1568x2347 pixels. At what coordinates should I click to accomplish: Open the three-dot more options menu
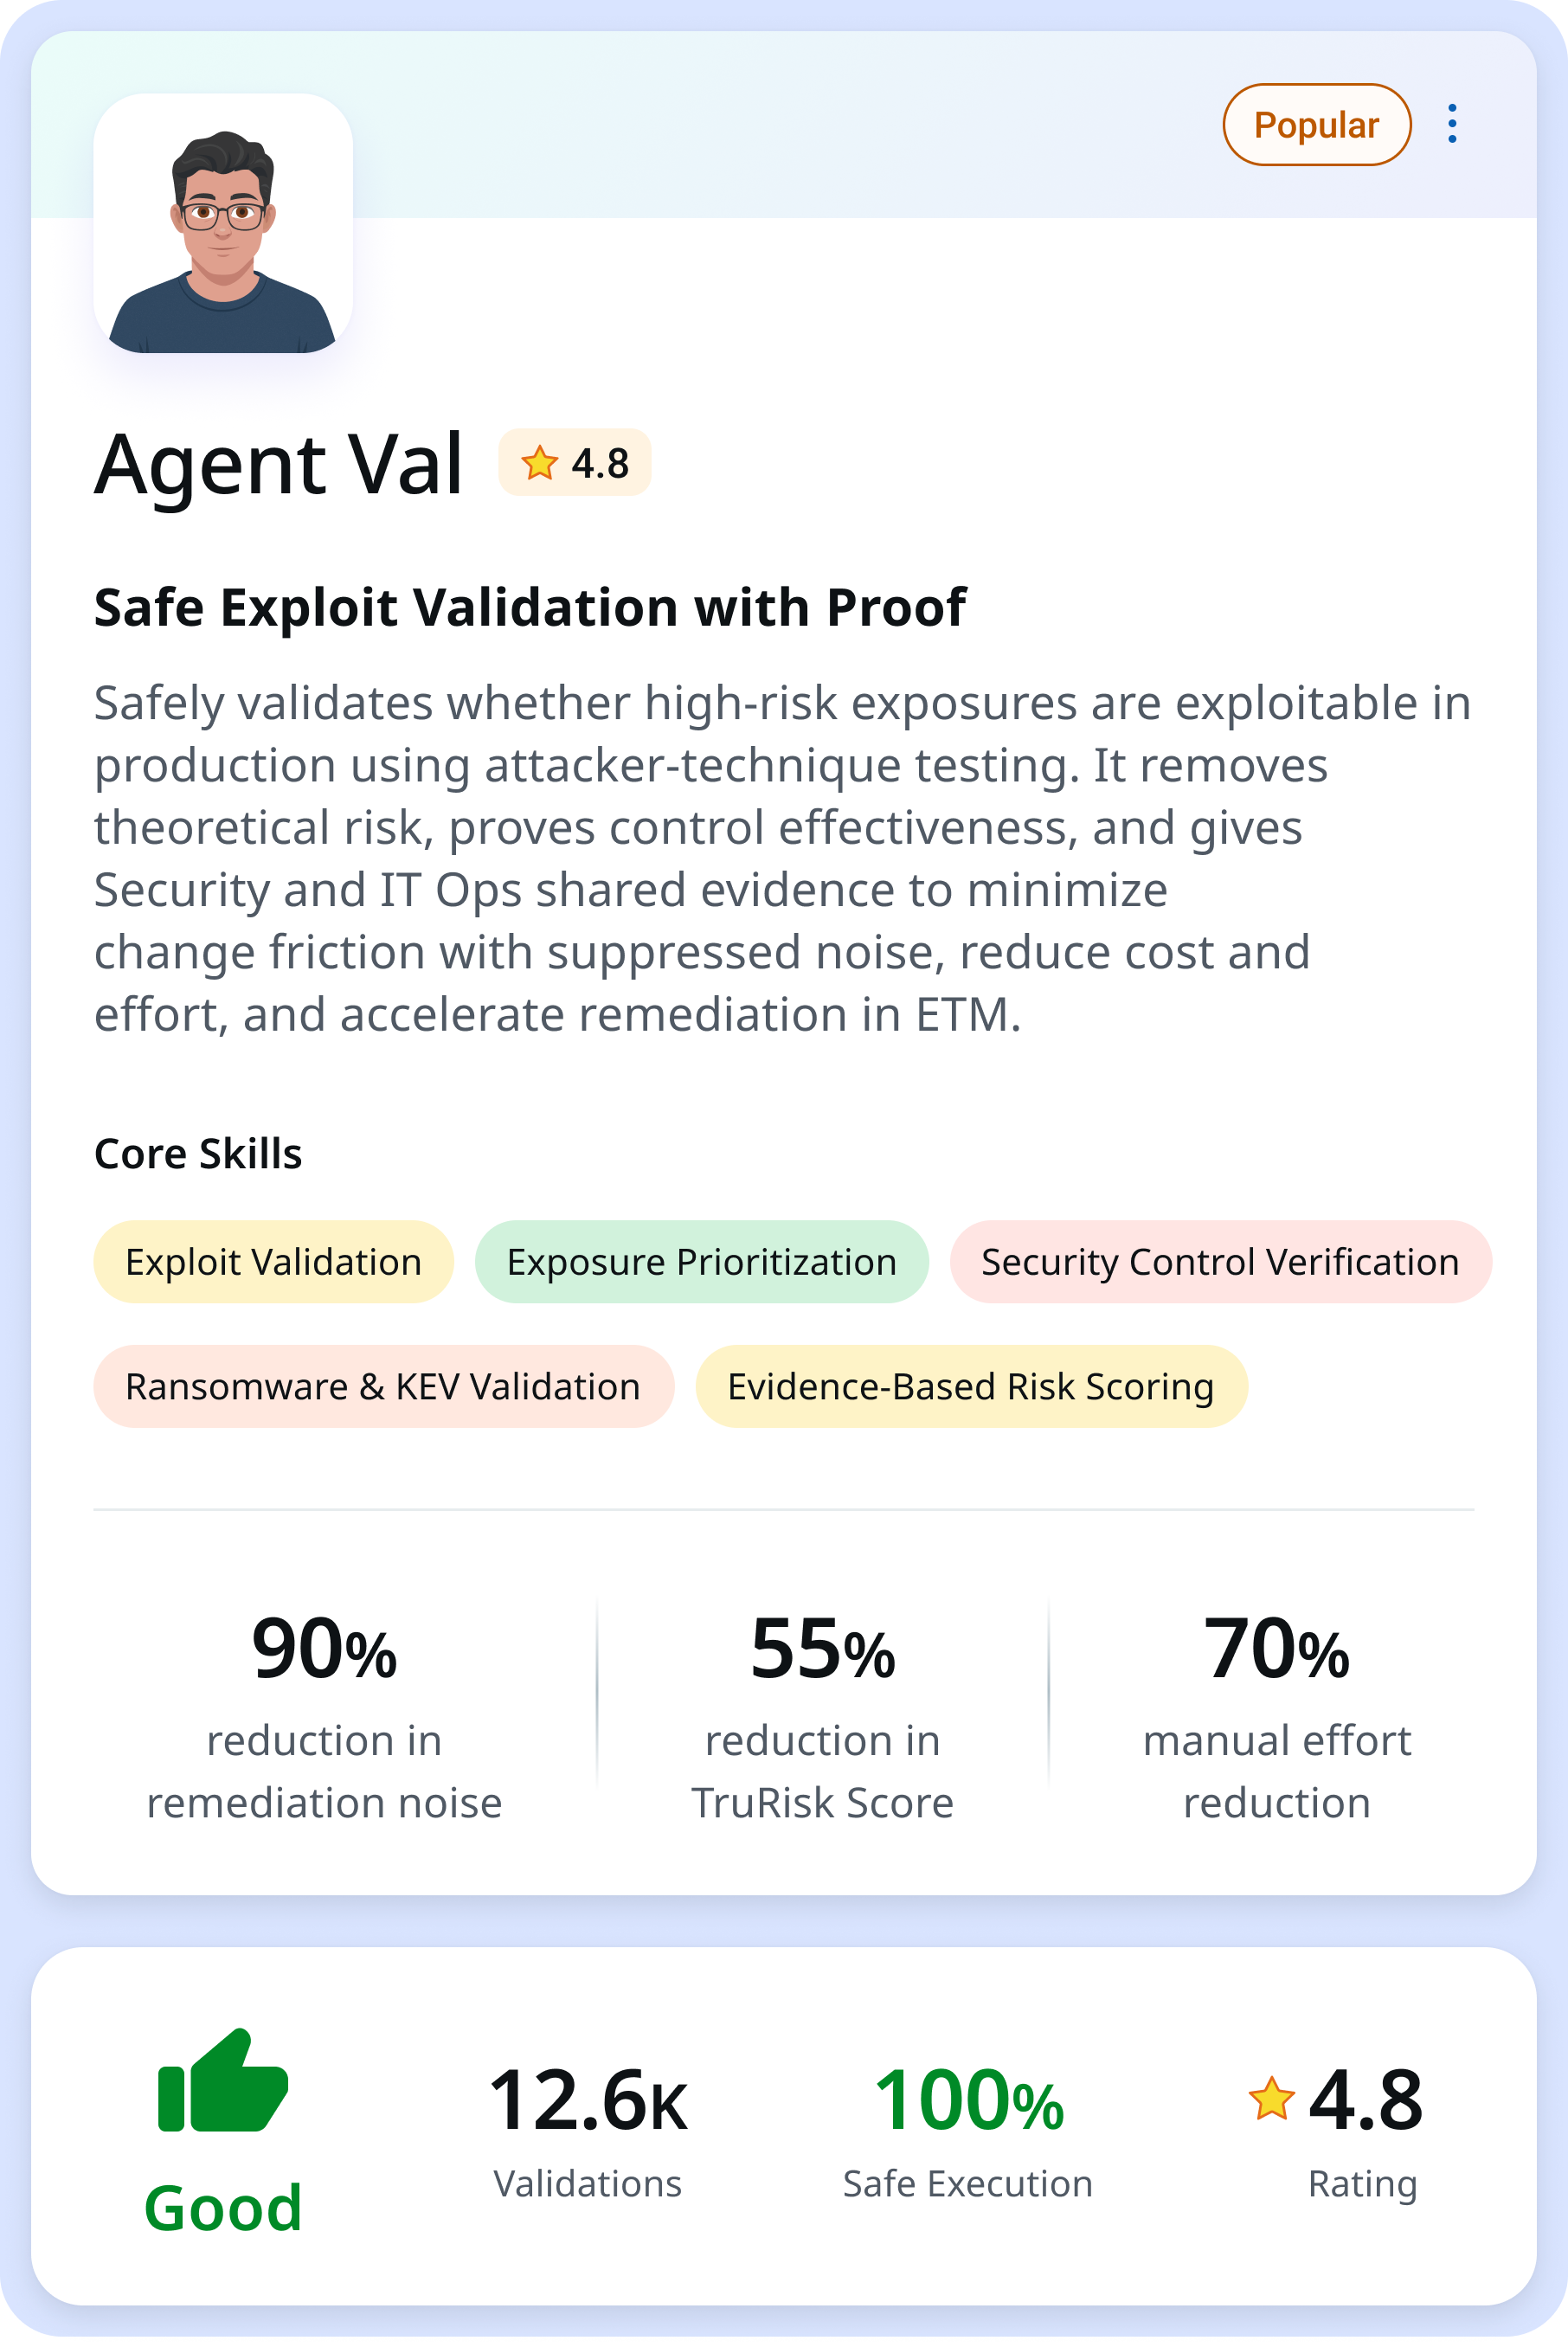click(x=1451, y=124)
